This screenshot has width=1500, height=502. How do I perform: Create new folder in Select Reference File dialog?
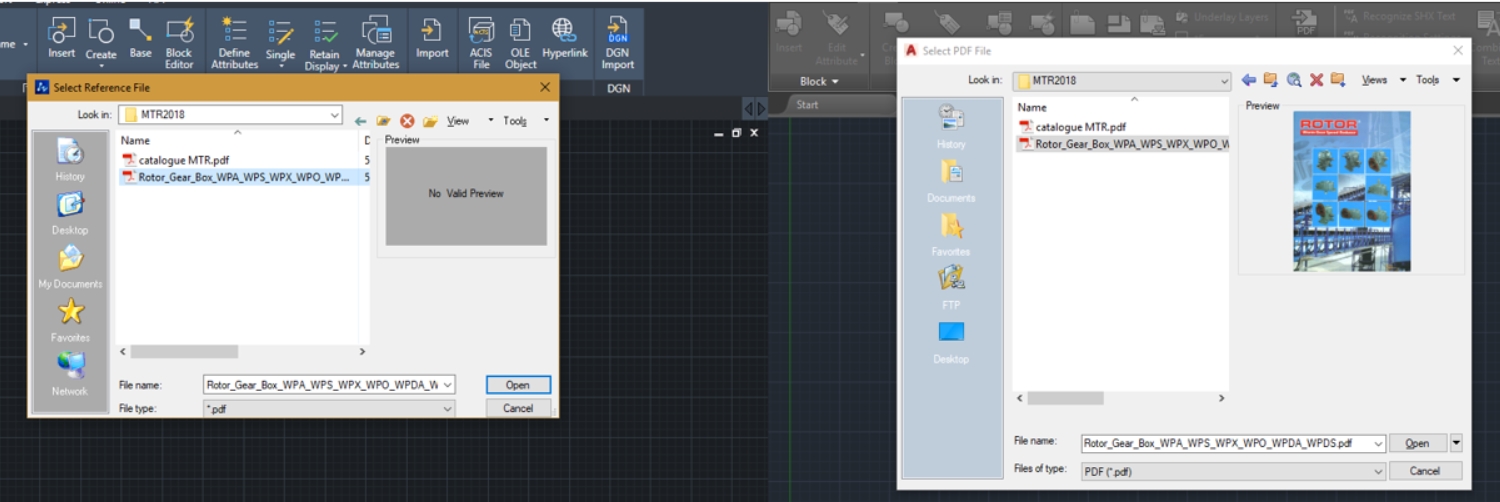tap(430, 121)
